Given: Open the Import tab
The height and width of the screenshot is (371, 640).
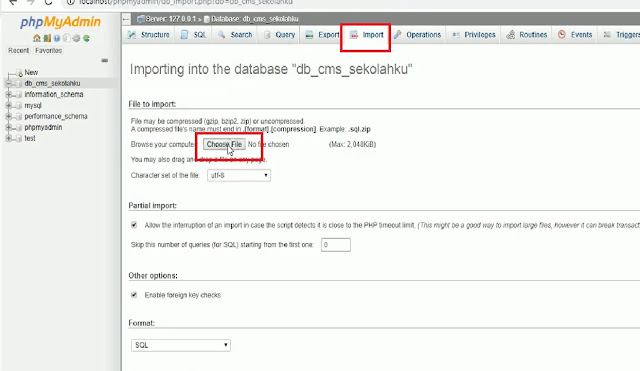Looking at the screenshot, I should pos(367,35).
